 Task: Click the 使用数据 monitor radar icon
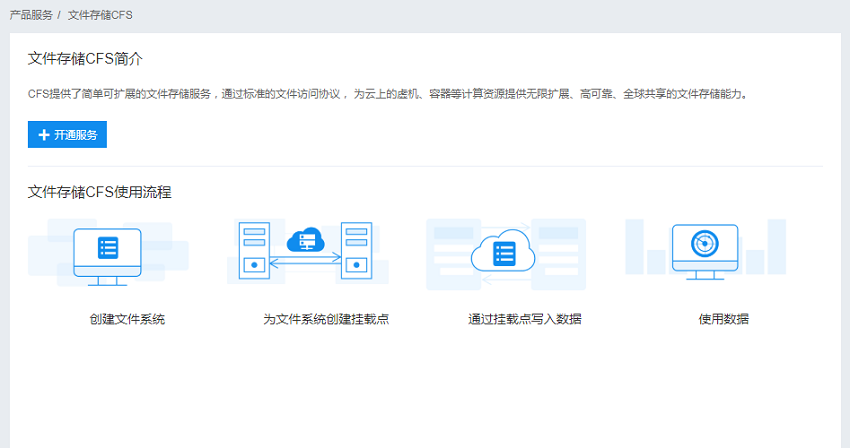pyautogui.click(x=705, y=252)
